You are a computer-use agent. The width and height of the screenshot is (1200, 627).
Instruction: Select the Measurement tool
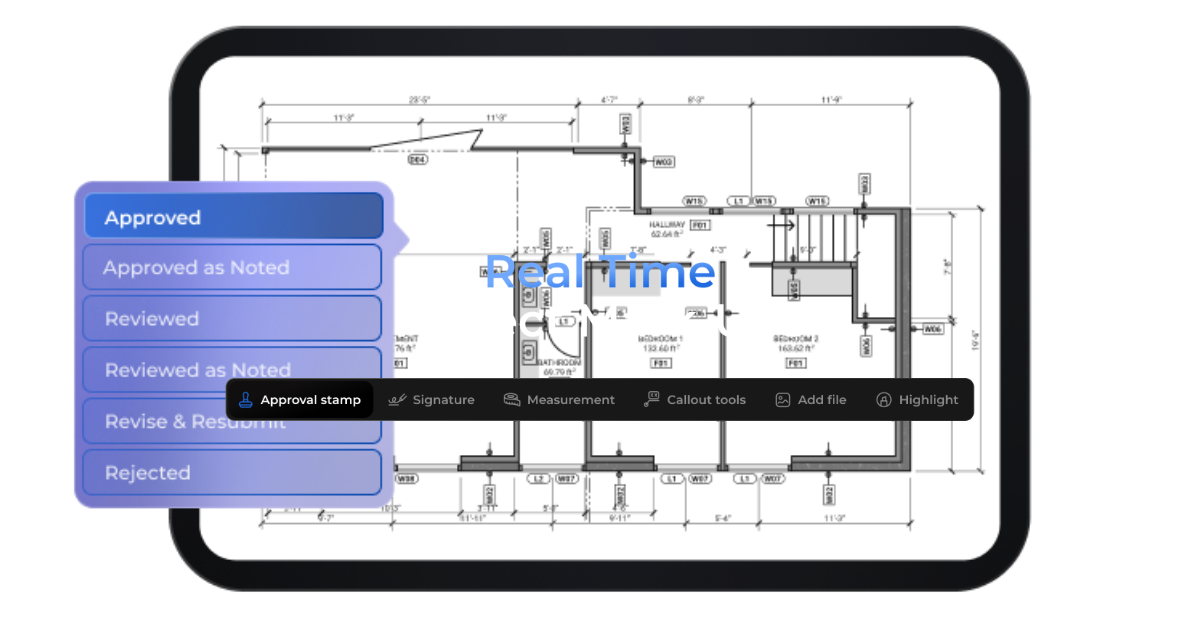(559, 399)
